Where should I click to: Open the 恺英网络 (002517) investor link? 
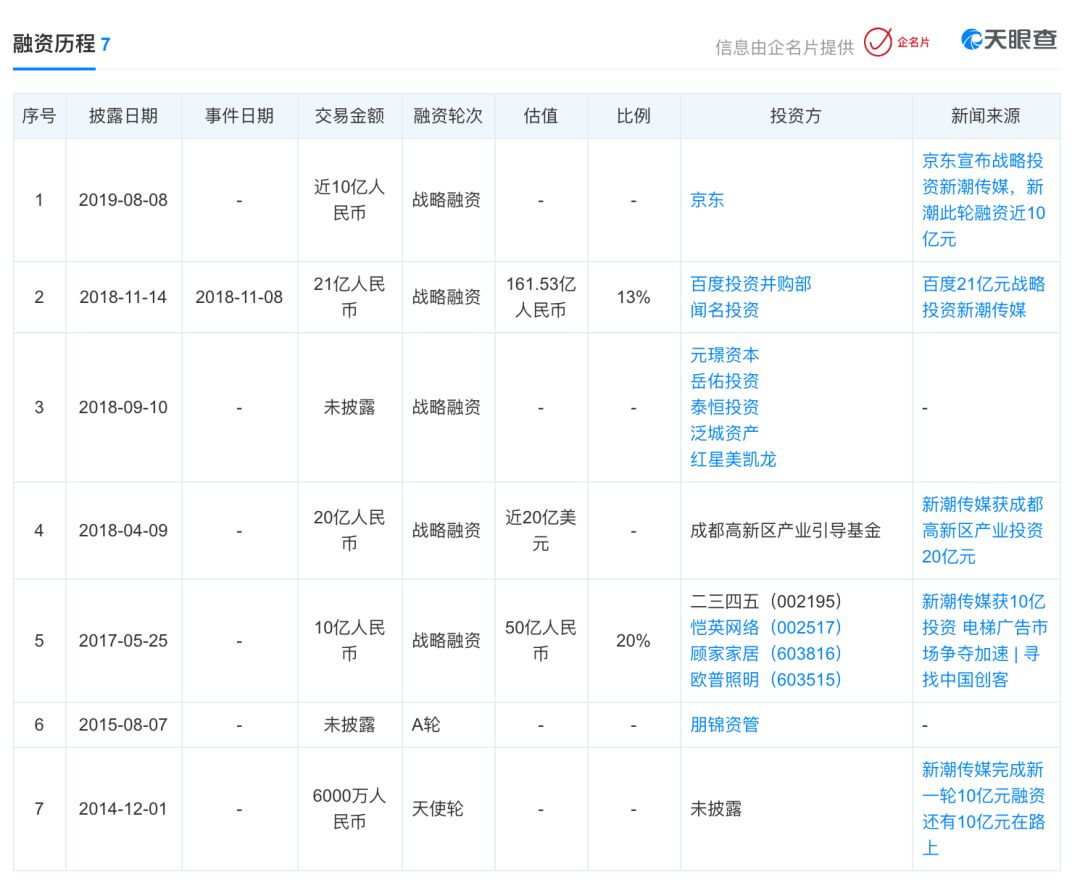coord(766,627)
